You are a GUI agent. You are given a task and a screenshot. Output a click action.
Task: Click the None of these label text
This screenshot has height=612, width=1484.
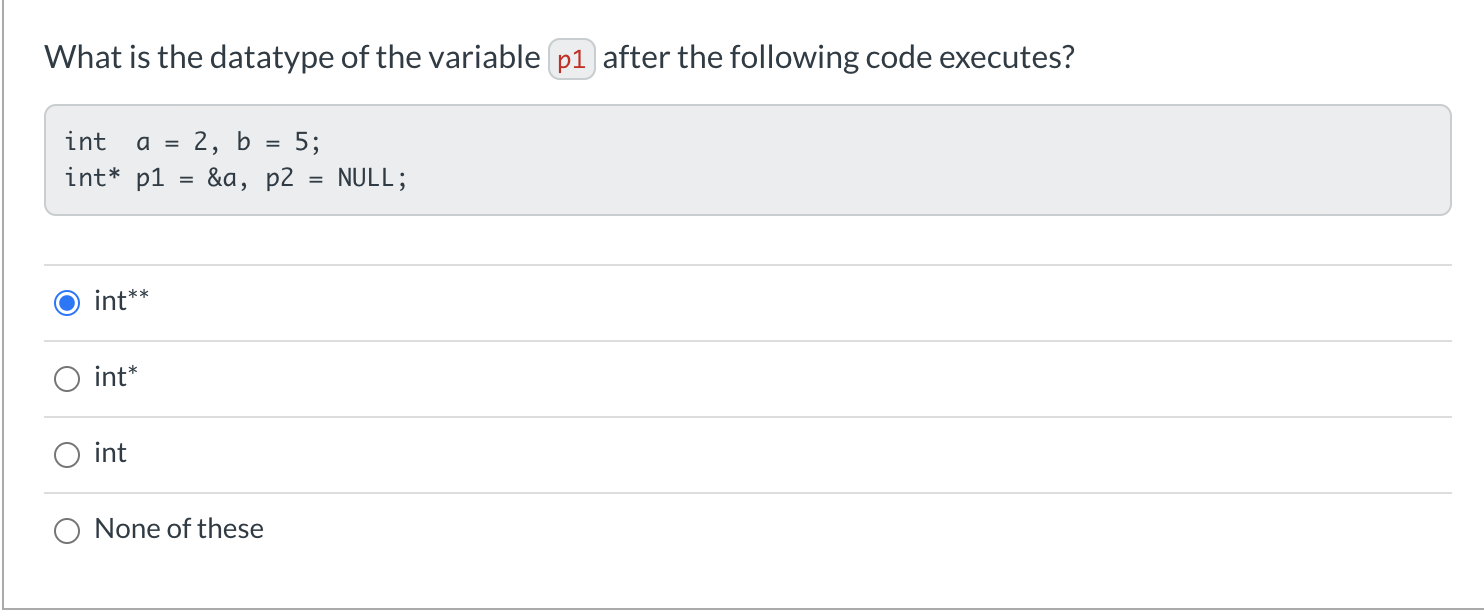tap(179, 529)
